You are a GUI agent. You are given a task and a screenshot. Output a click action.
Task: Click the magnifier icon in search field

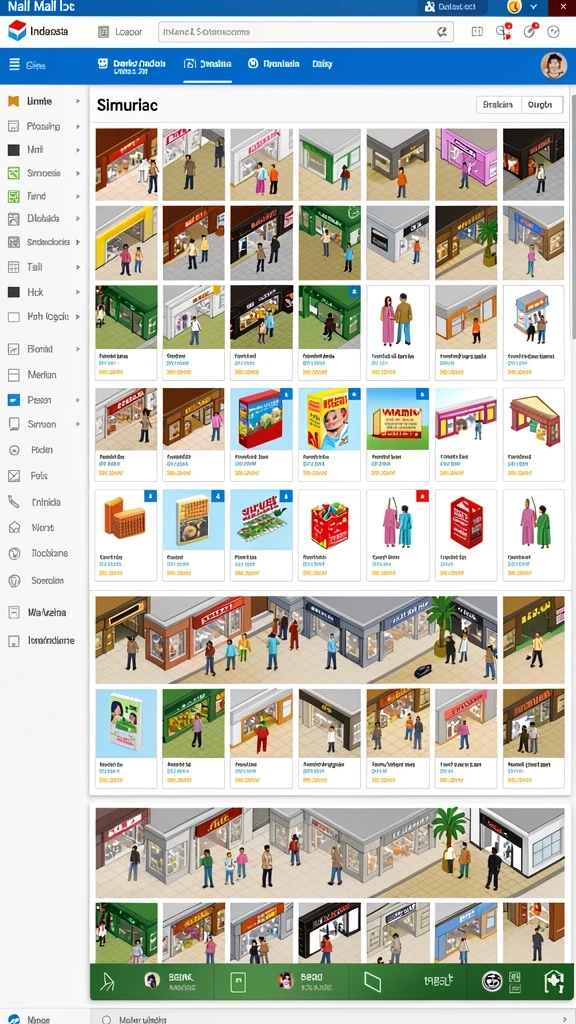click(441, 31)
